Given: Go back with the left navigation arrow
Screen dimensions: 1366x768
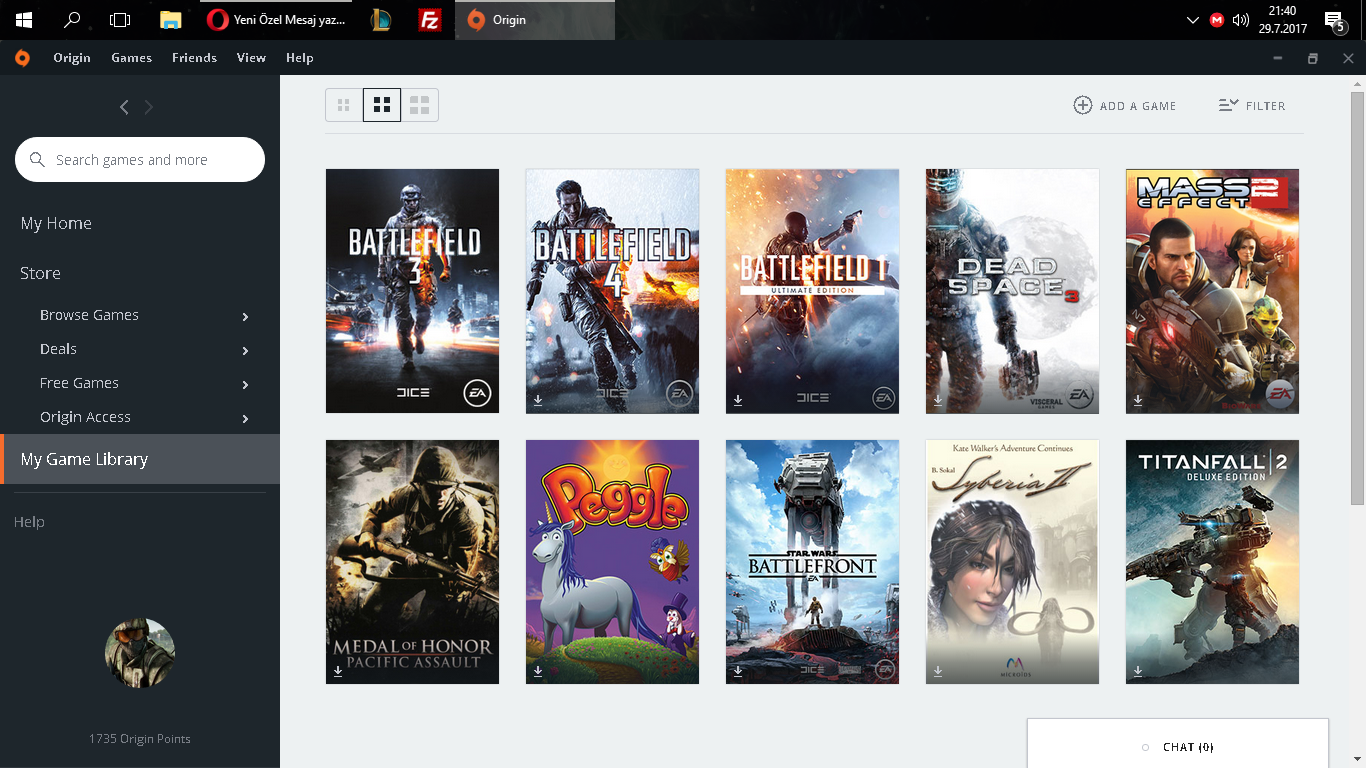Looking at the screenshot, I should point(124,107).
